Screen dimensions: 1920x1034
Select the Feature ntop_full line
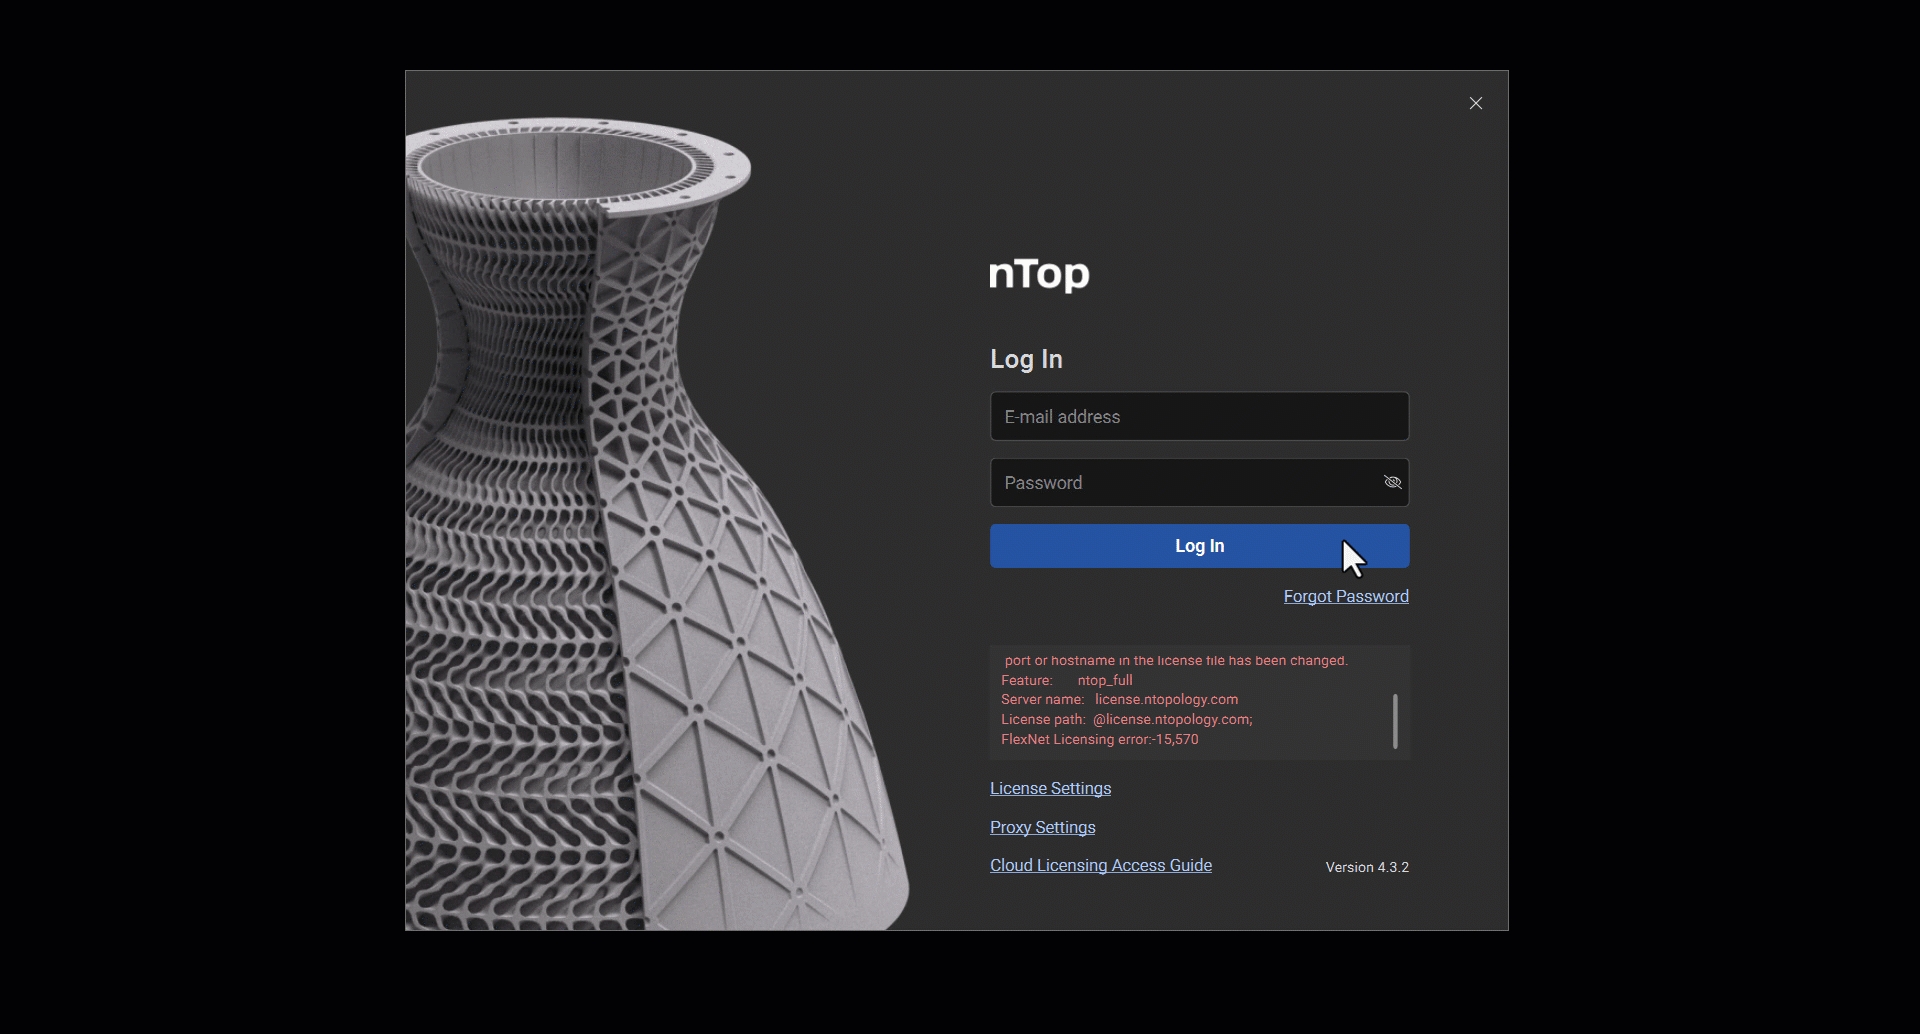[x=1066, y=680]
